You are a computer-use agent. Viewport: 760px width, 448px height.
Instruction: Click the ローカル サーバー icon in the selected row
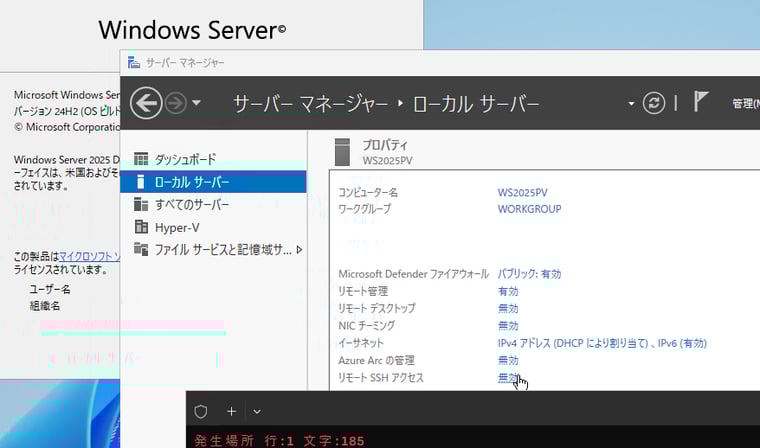141,182
